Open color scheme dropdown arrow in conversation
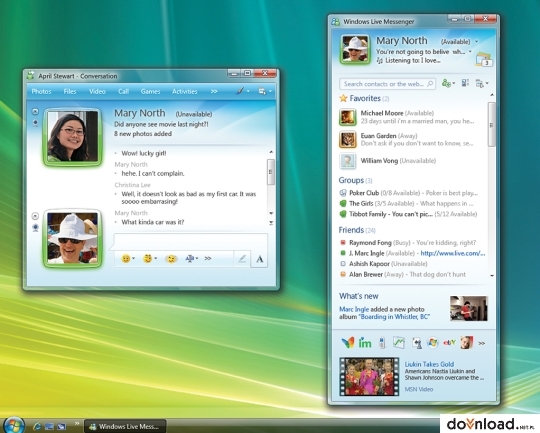Screen dimensions: 540x433 pyautogui.click(x=248, y=91)
